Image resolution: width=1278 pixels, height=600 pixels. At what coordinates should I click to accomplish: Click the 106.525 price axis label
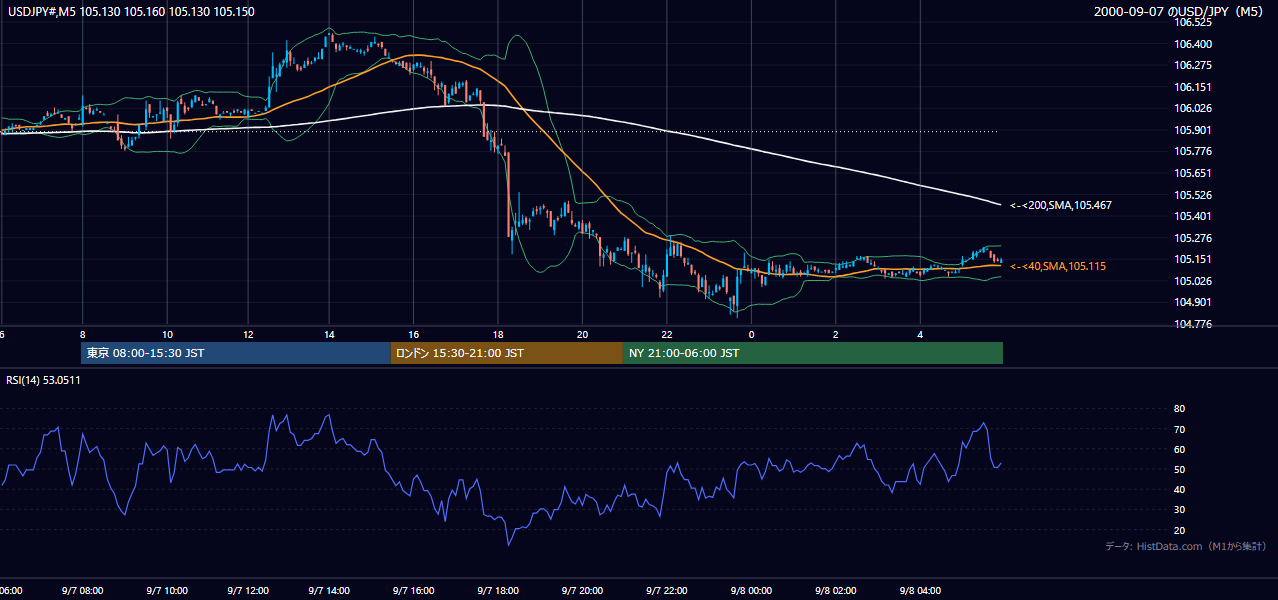[1193, 22]
